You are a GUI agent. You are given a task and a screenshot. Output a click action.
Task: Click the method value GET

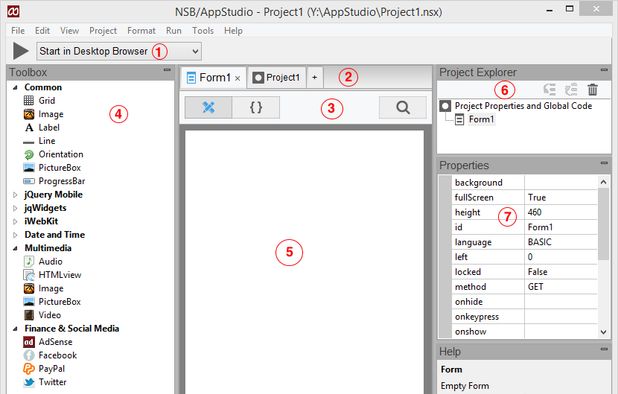pyautogui.click(x=561, y=287)
